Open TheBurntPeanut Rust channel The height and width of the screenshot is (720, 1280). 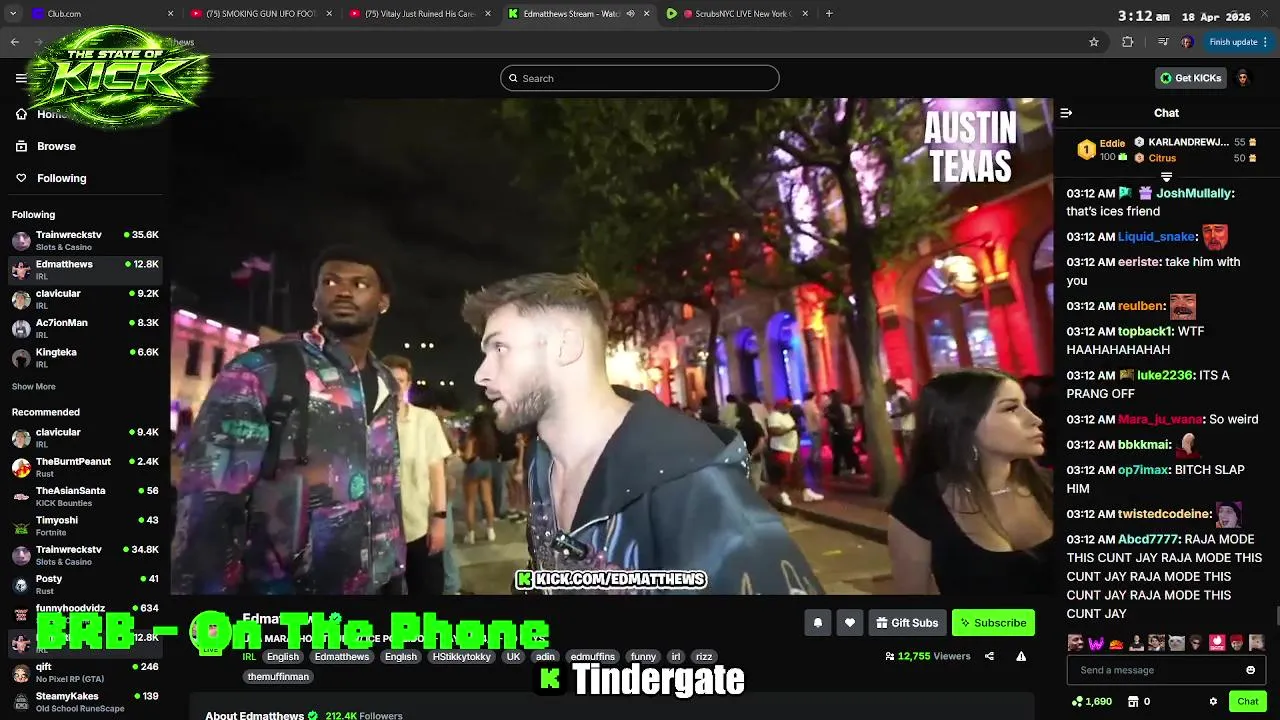[85, 467]
